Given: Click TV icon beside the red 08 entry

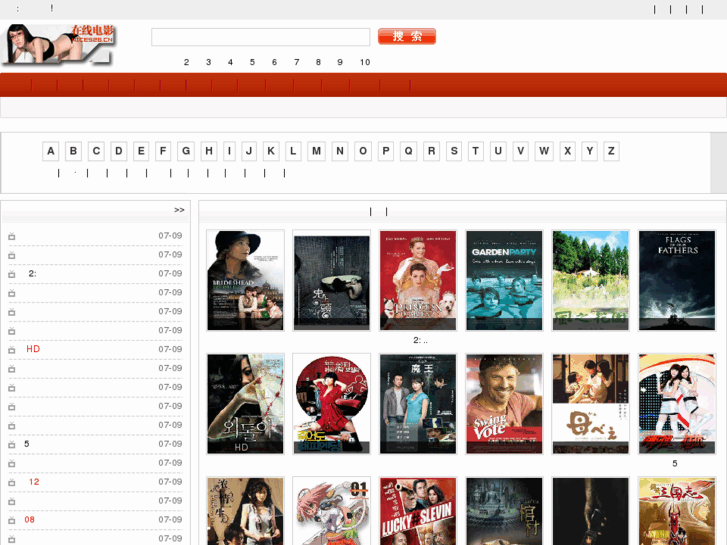Looking at the screenshot, I should click(12, 520).
